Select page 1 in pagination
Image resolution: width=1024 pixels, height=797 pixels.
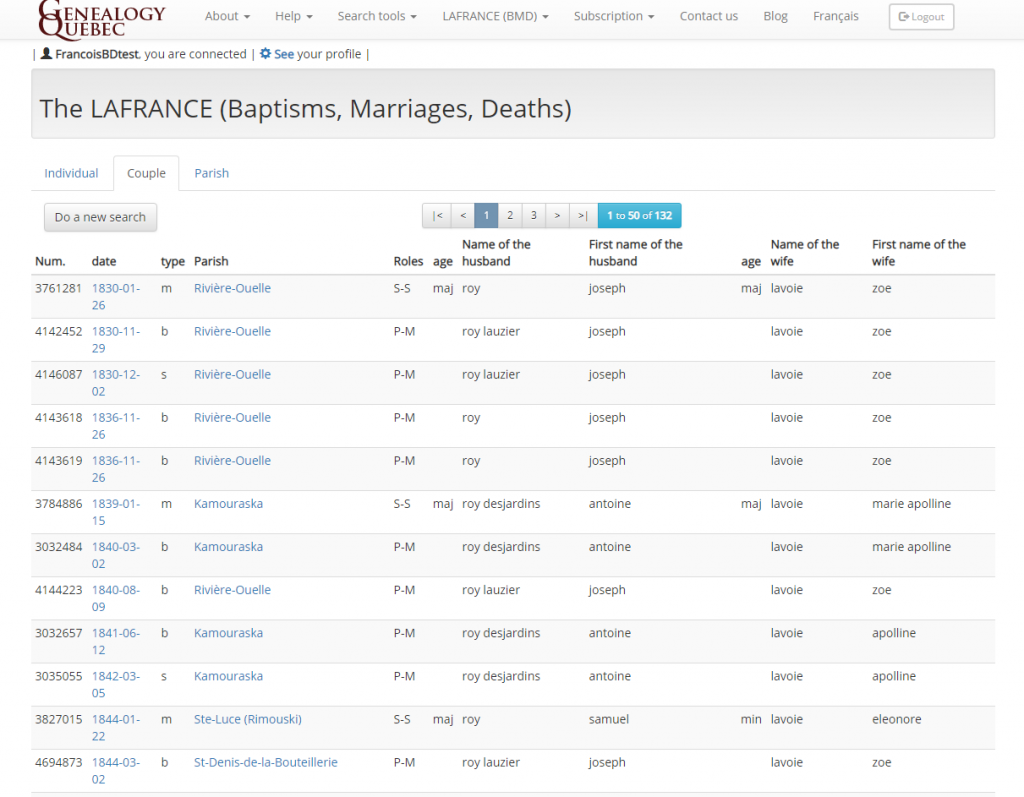tap(486, 216)
